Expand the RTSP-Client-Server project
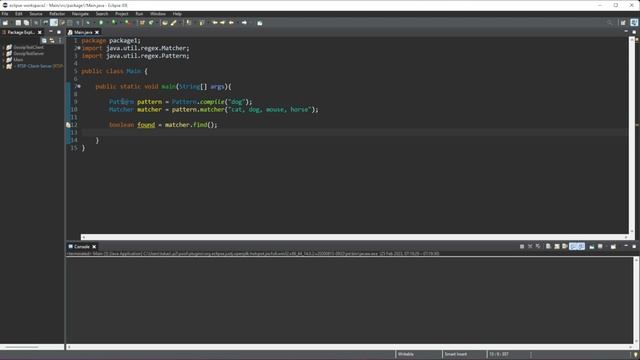640x360 pixels. 4,66
